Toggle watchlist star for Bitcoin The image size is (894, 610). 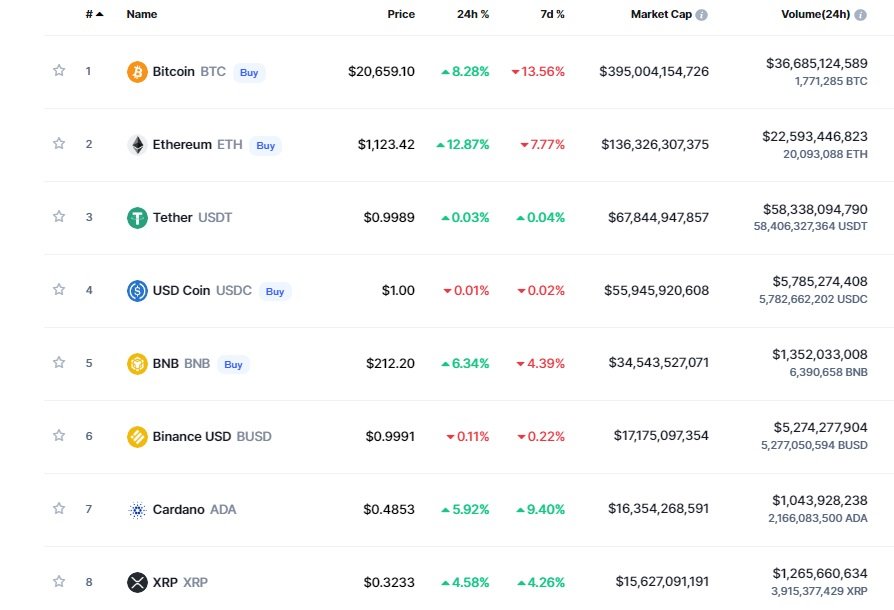(x=59, y=71)
